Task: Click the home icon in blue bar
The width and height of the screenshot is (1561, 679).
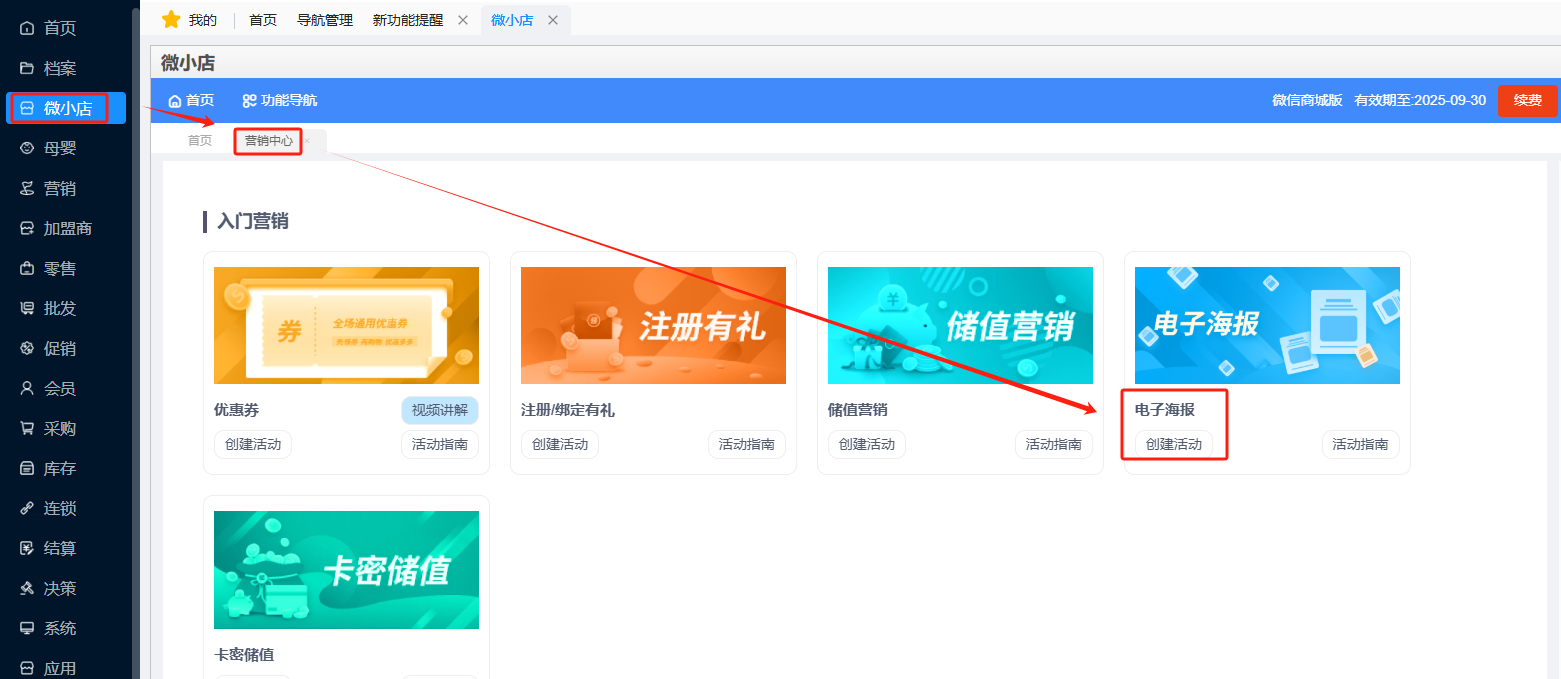Action: tap(175, 101)
